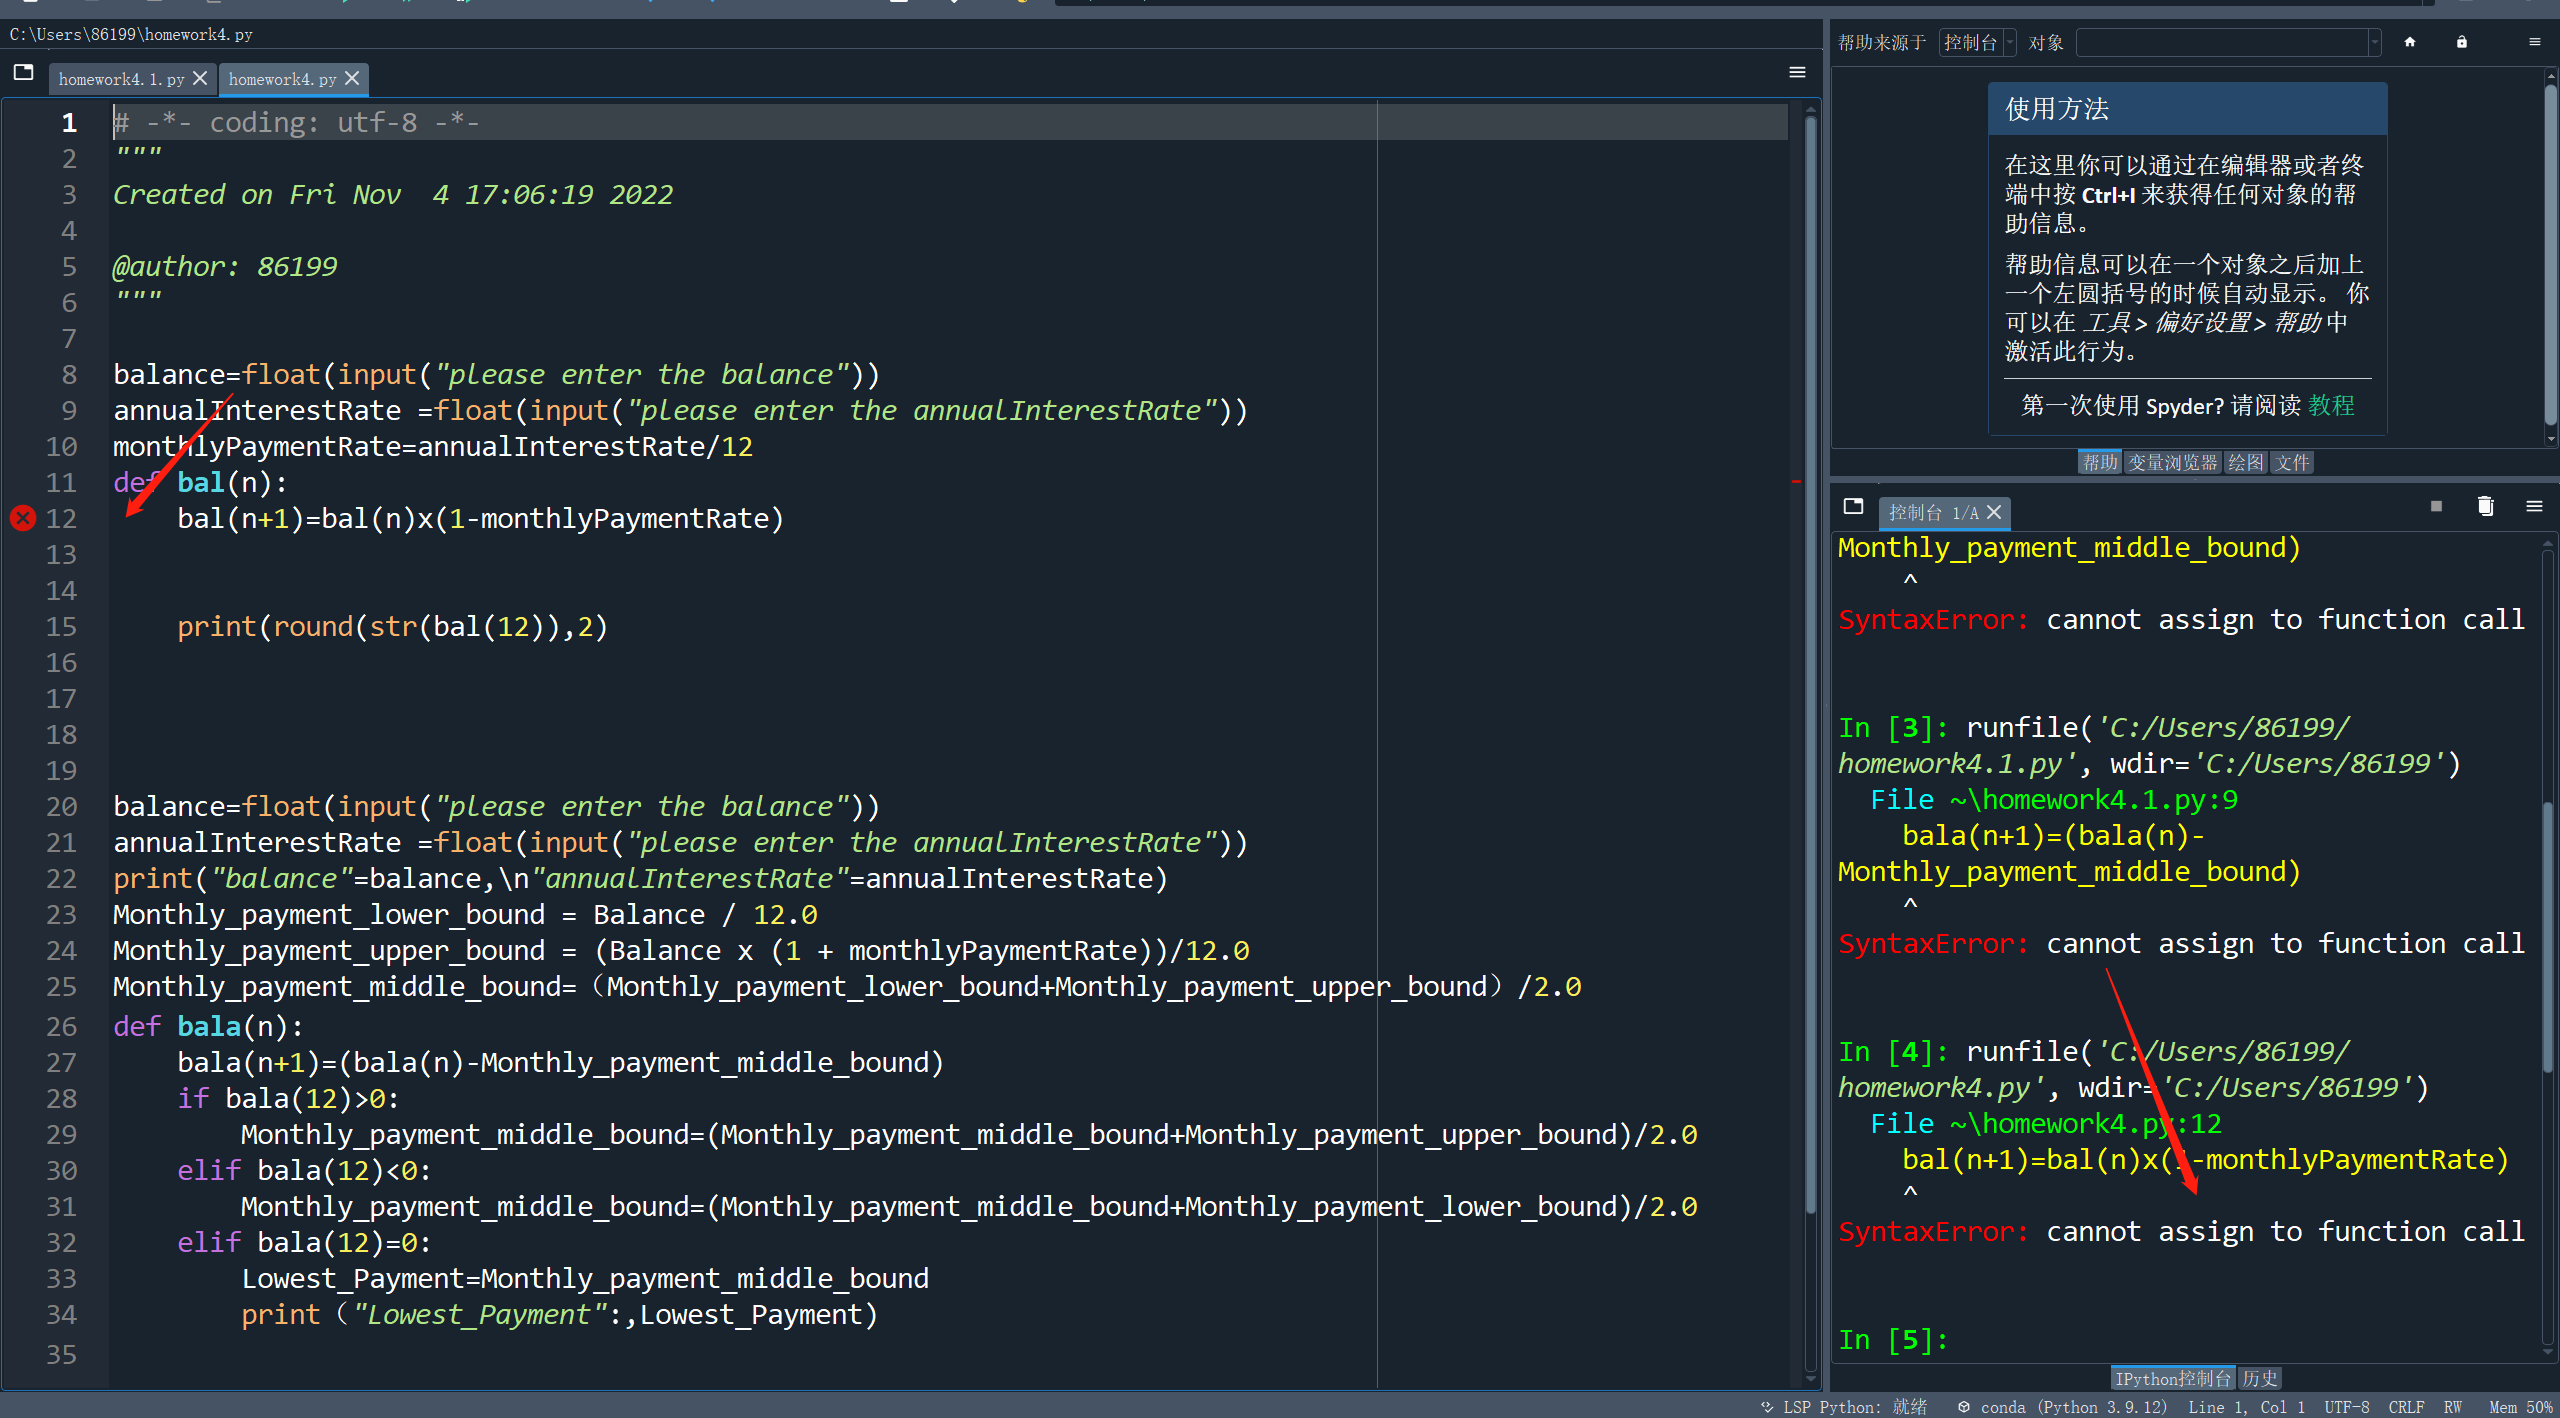Viewport: 2560px width, 1418px height.
Task: Click the Line 1, Col 1 indicator
Action: 2246,1407
